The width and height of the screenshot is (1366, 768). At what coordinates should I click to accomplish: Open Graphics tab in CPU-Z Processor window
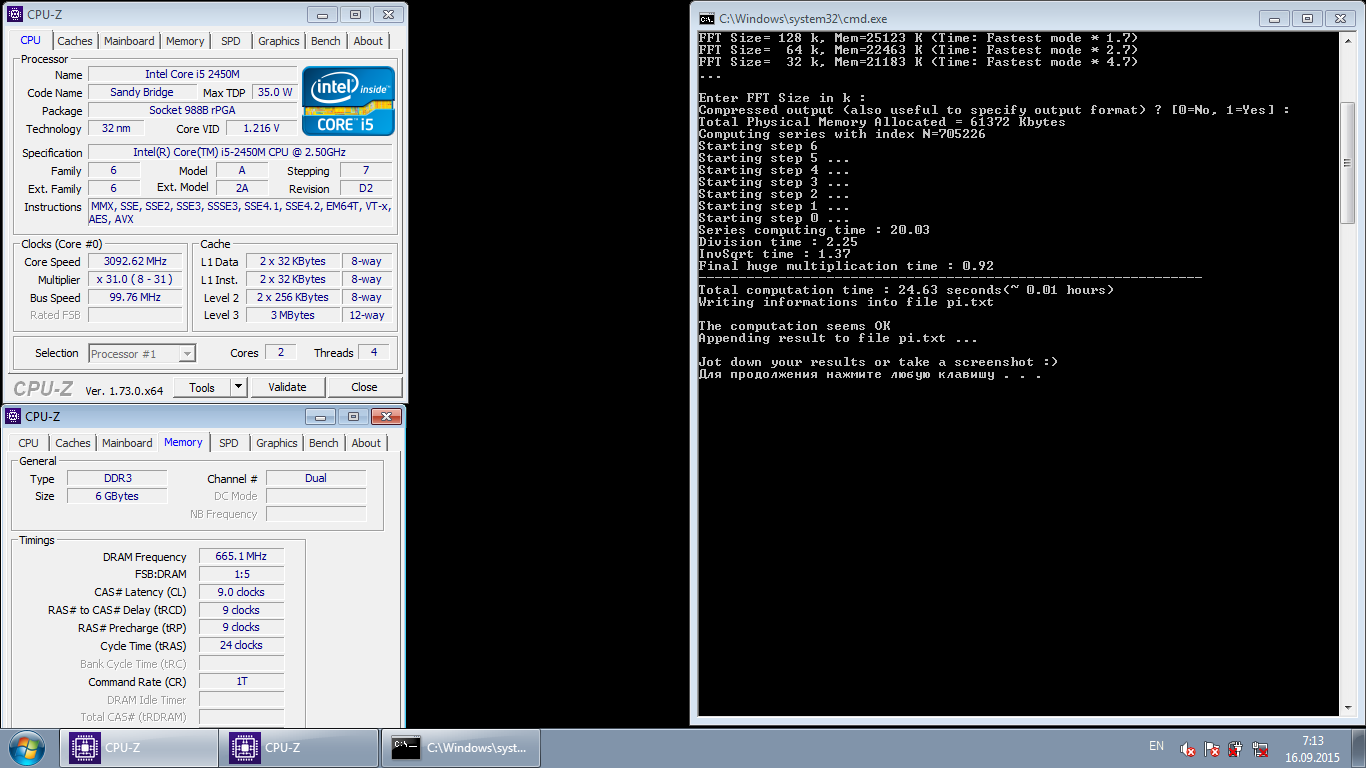pyautogui.click(x=278, y=41)
